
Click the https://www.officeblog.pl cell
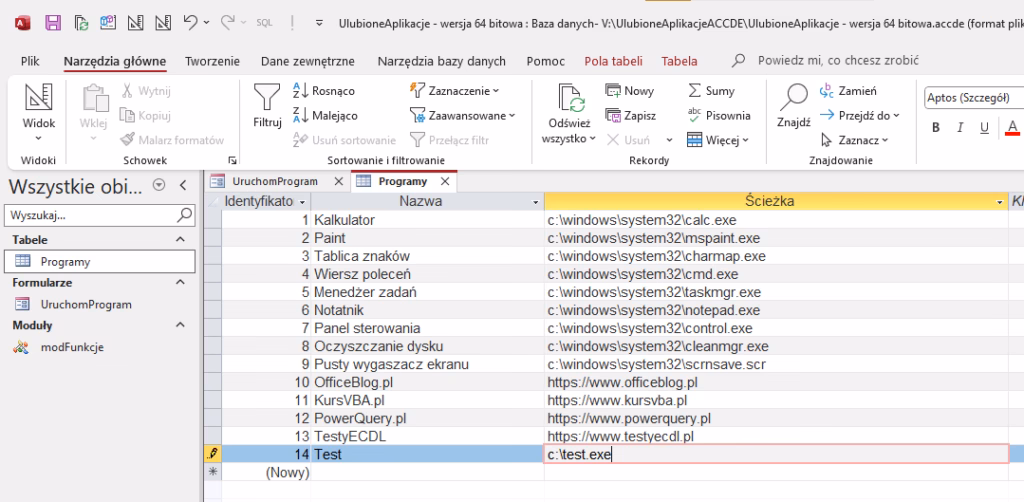point(776,382)
